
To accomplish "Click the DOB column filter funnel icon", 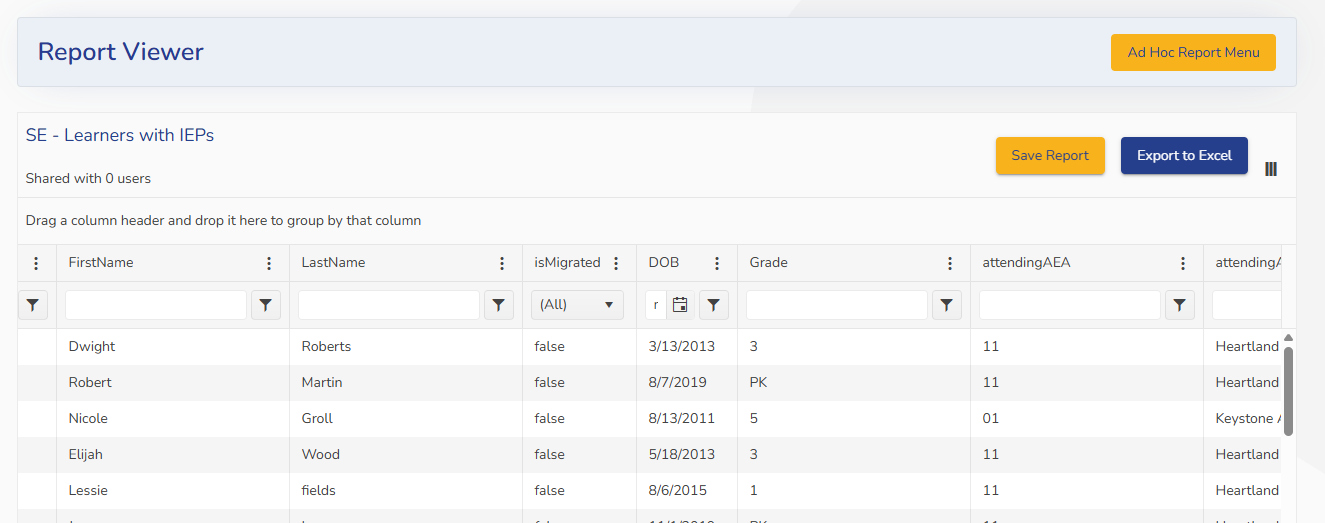I will [713, 305].
